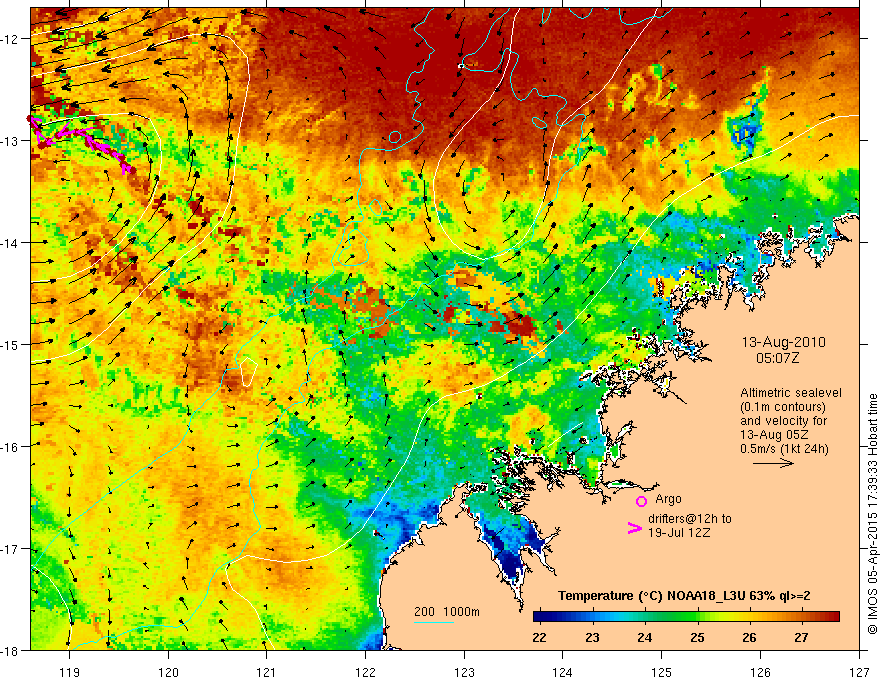This screenshot has height=680, width=880.
Task: Click the "05:07Z" time label
Action: point(777,358)
